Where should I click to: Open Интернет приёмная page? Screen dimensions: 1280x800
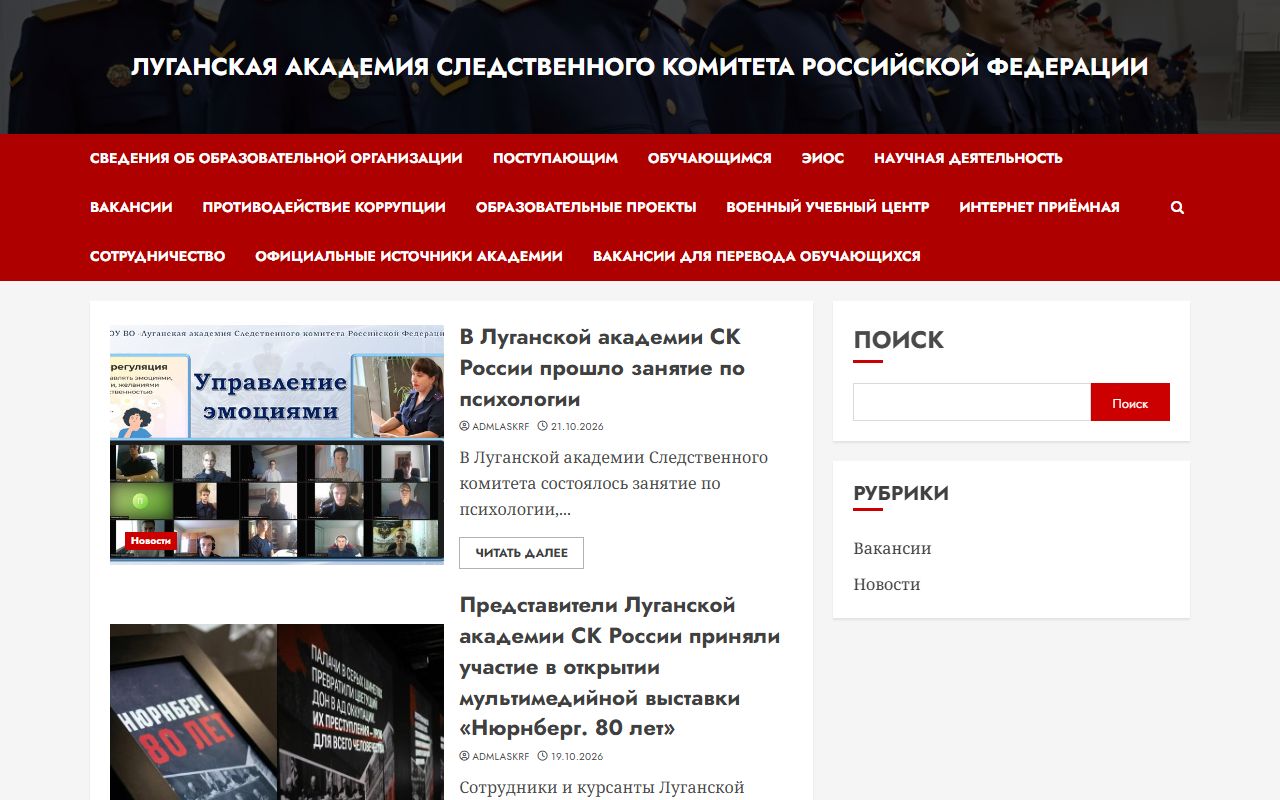(x=1039, y=207)
